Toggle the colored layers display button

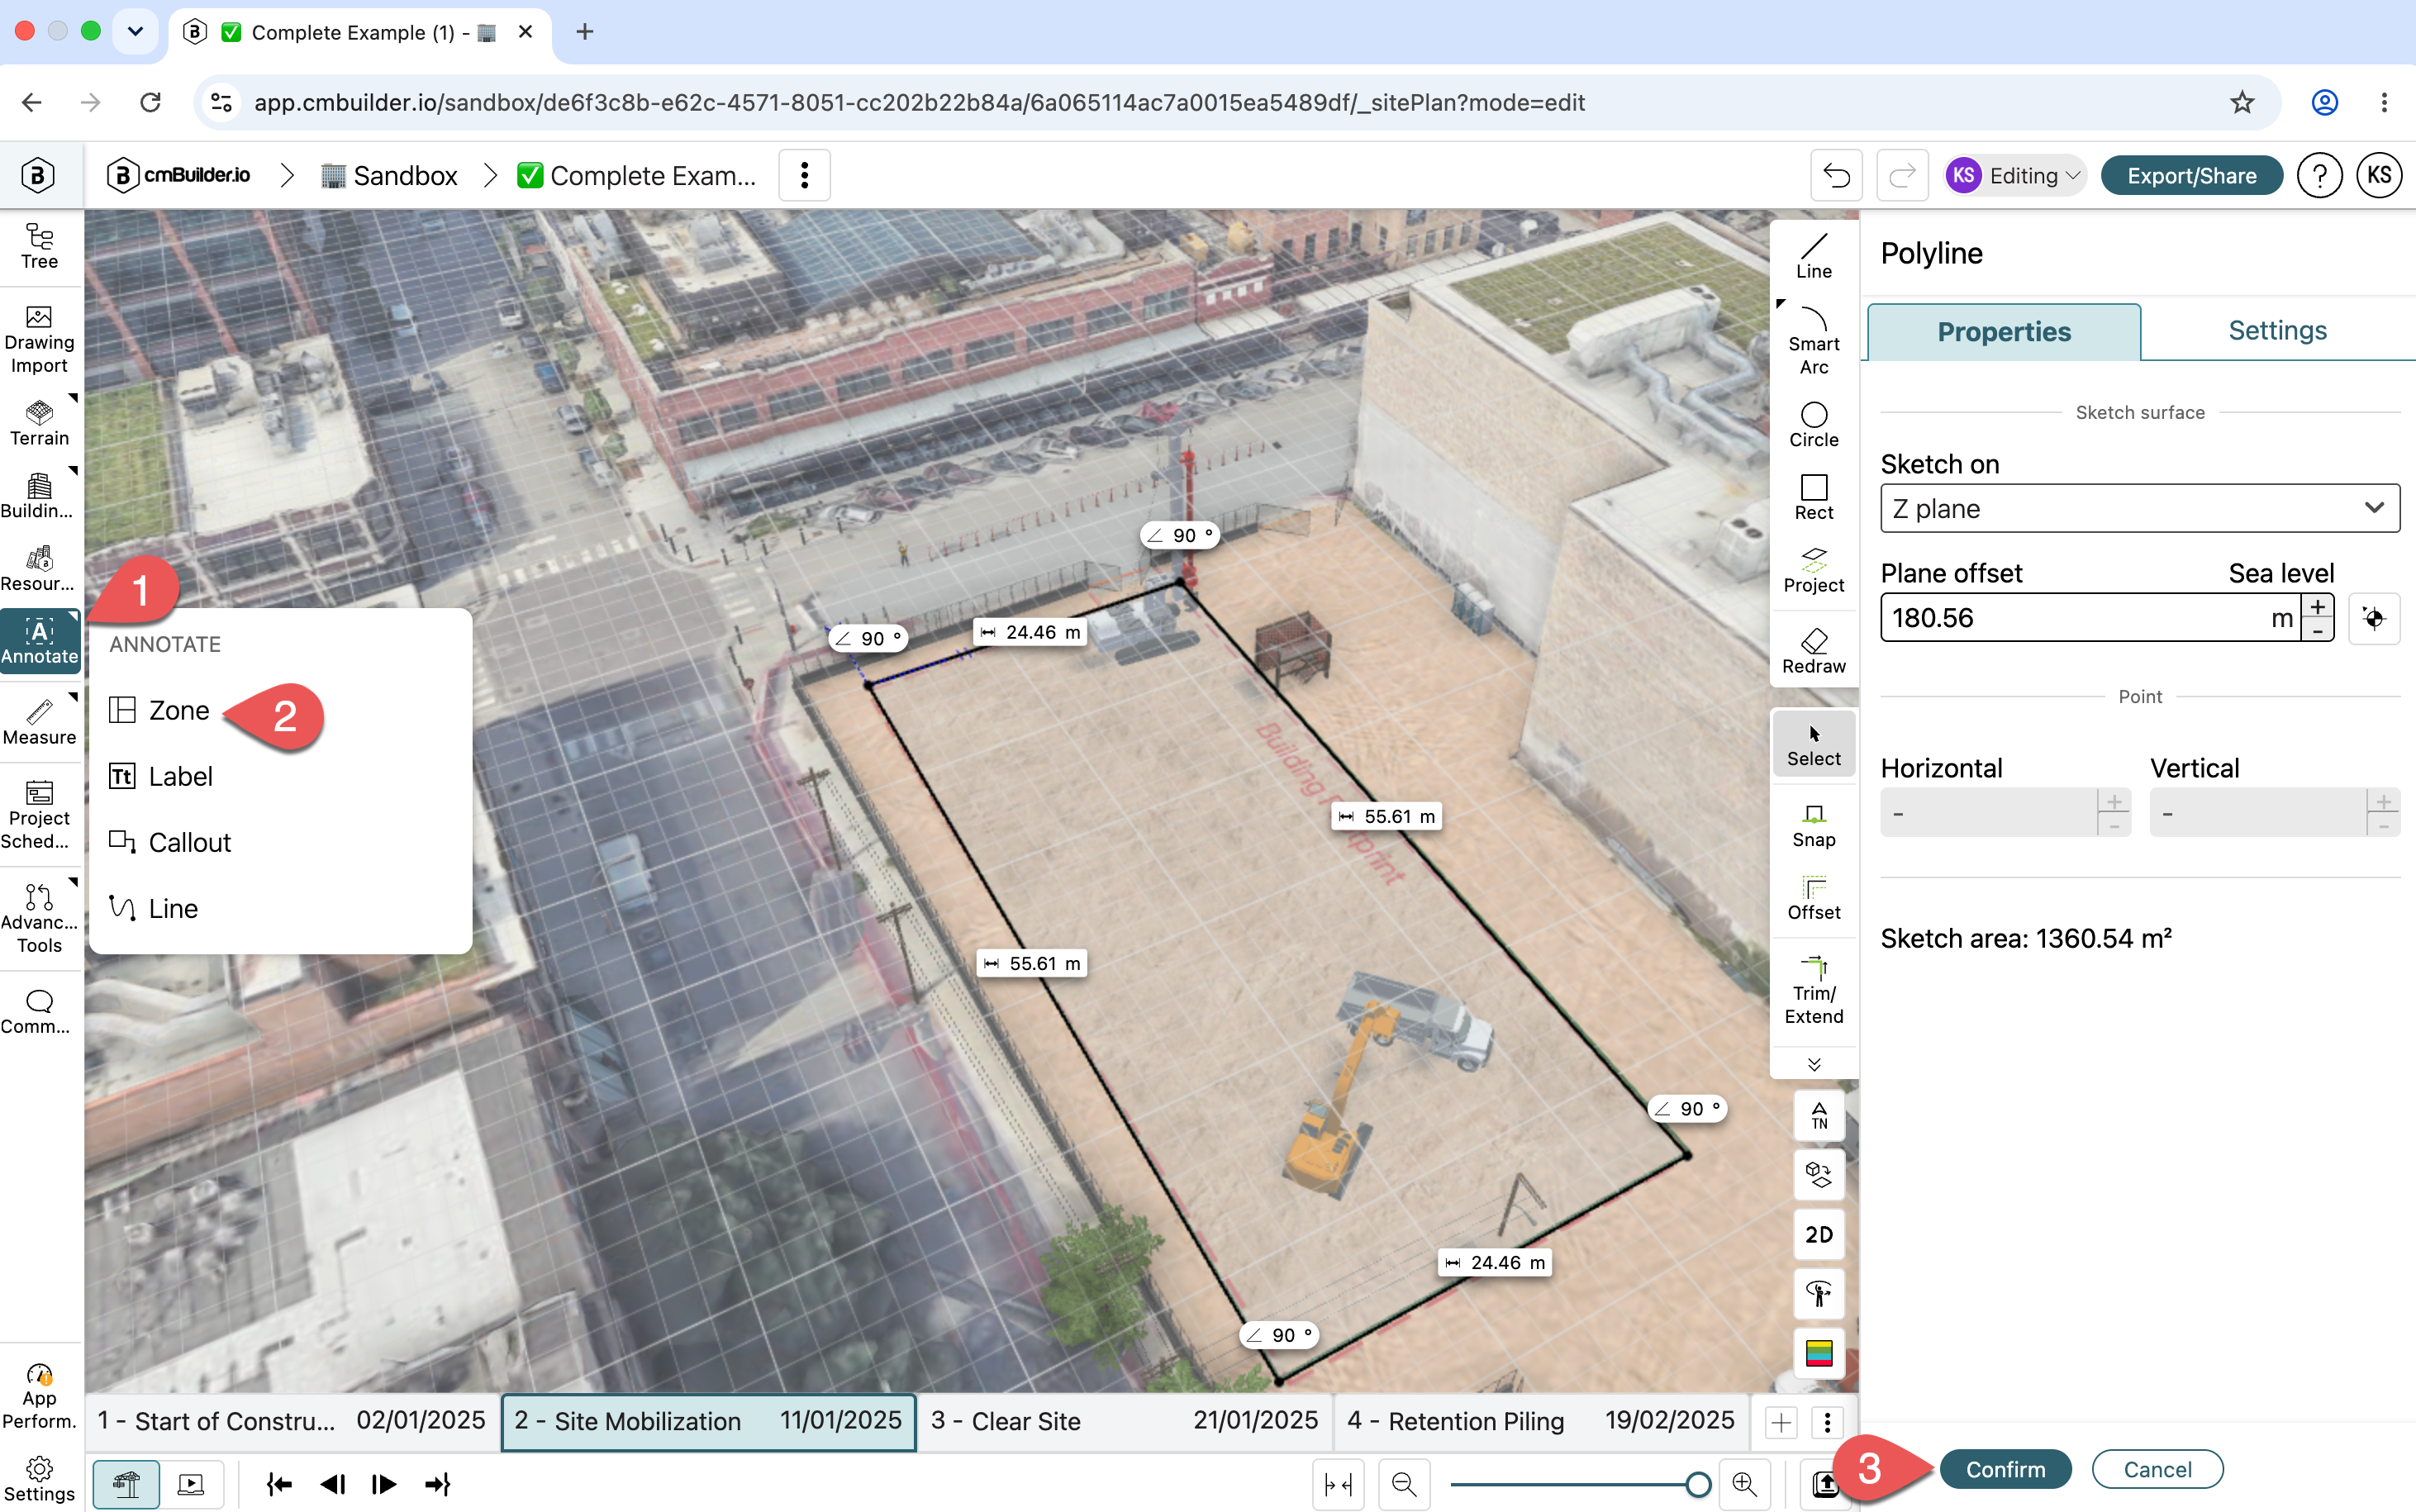click(1819, 1353)
